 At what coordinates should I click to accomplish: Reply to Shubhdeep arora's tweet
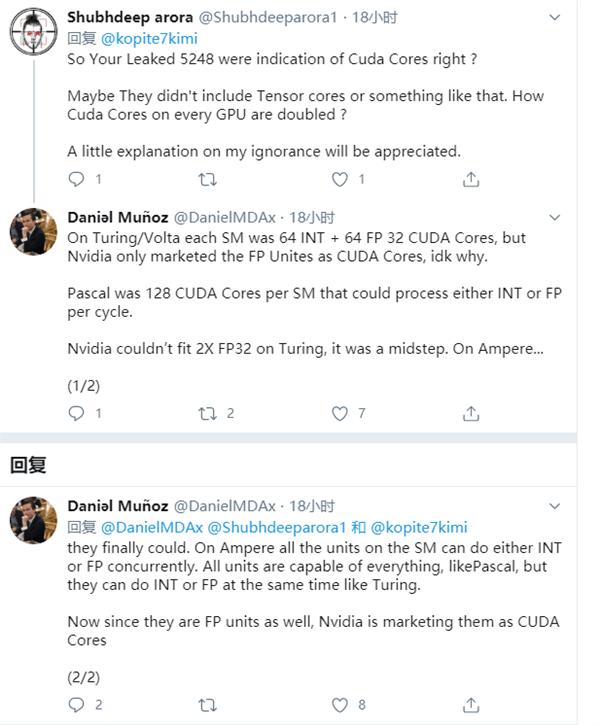coord(76,179)
